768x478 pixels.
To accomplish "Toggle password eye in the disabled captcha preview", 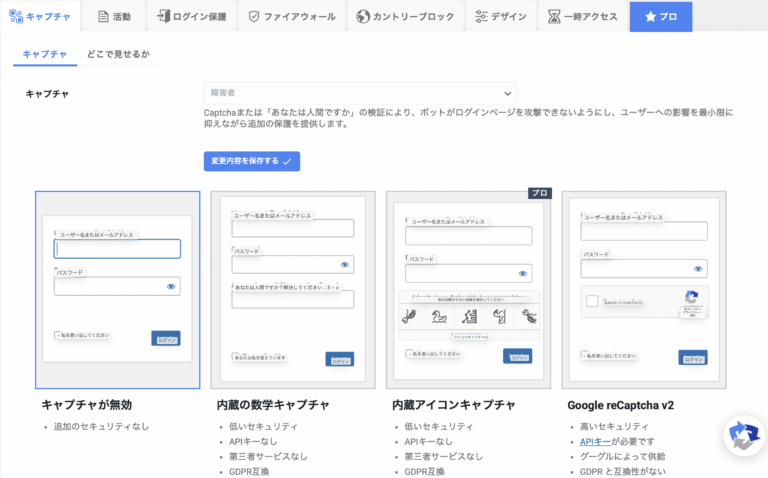I will tap(171, 287).
